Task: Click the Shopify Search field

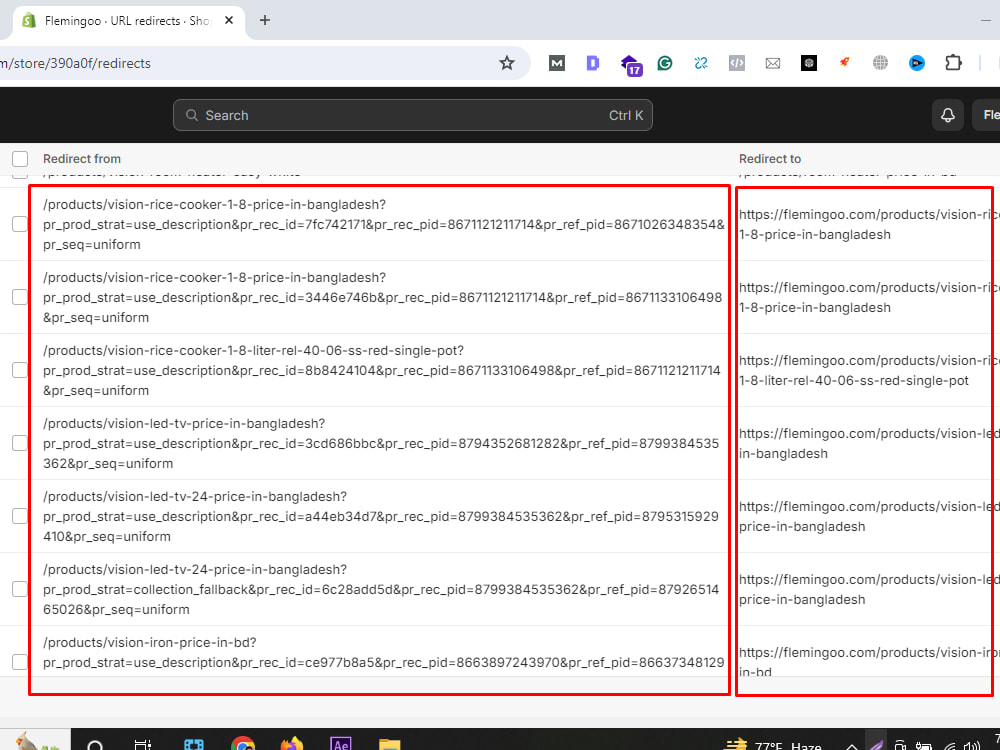Action: pyautogui.click(x=413, y=115)
